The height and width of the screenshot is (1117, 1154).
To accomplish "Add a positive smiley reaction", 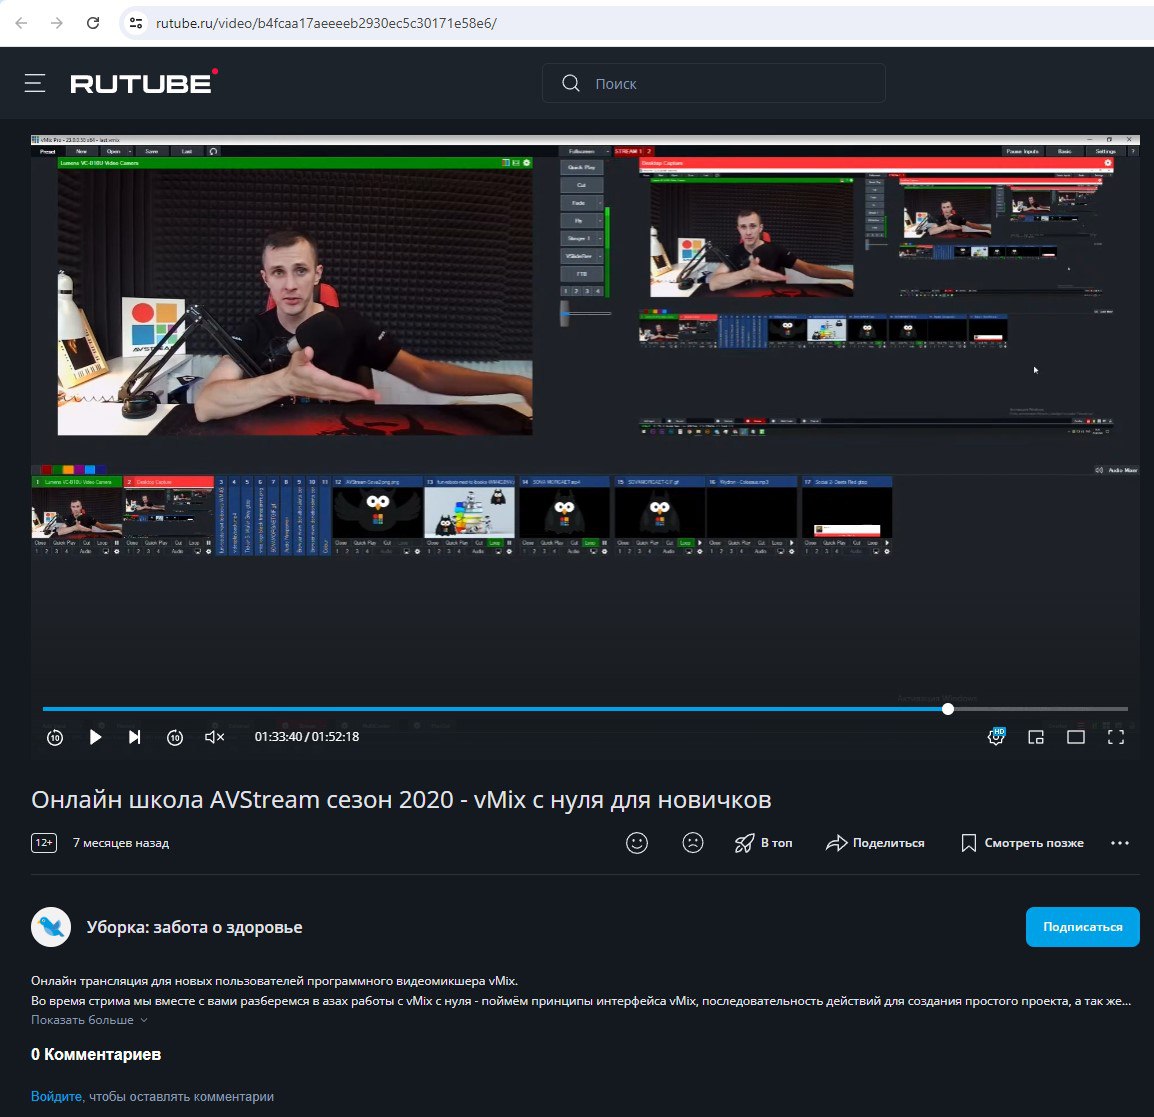I will click(x=637, y=843).
